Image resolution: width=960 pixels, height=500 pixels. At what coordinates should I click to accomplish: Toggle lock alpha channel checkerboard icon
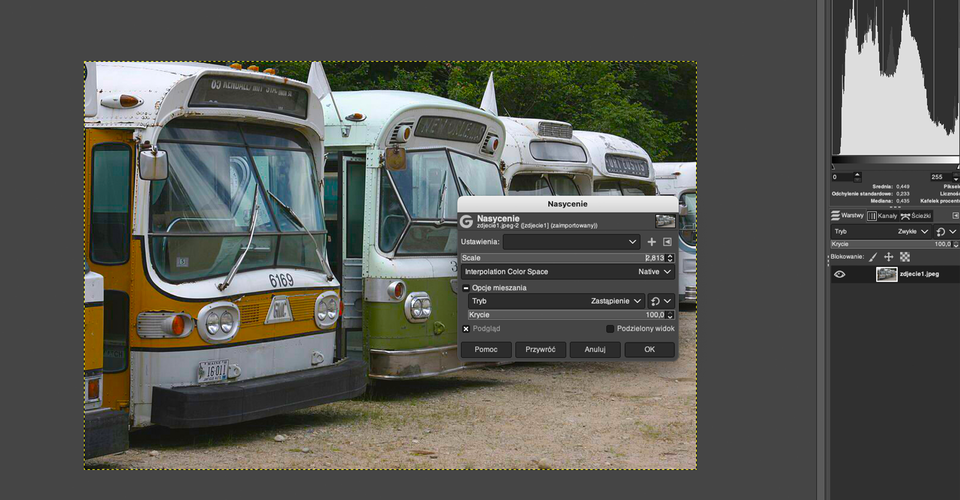[x=904, y=257]
